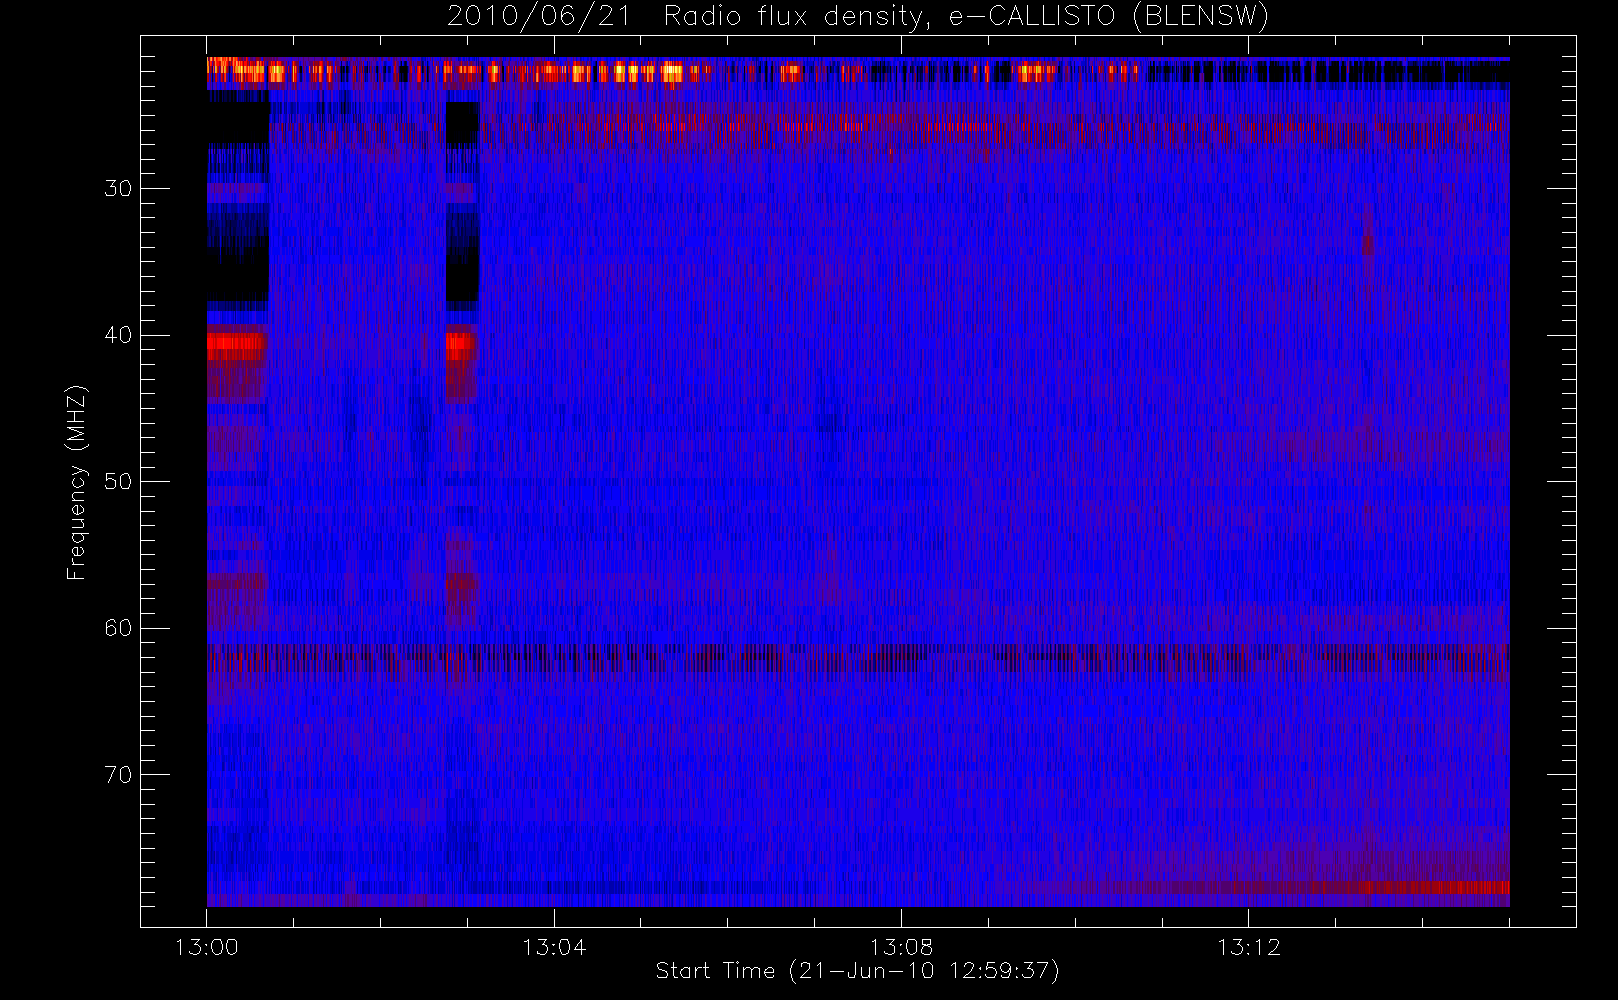1618x1000 pixels.
Task: Click the 13:04 time tick label
Action: (554, 947)
